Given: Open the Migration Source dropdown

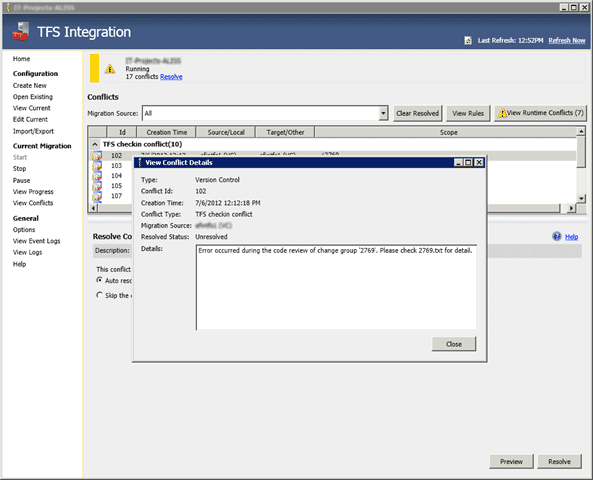Looking at the screenshot, I should tap(383, 113).
